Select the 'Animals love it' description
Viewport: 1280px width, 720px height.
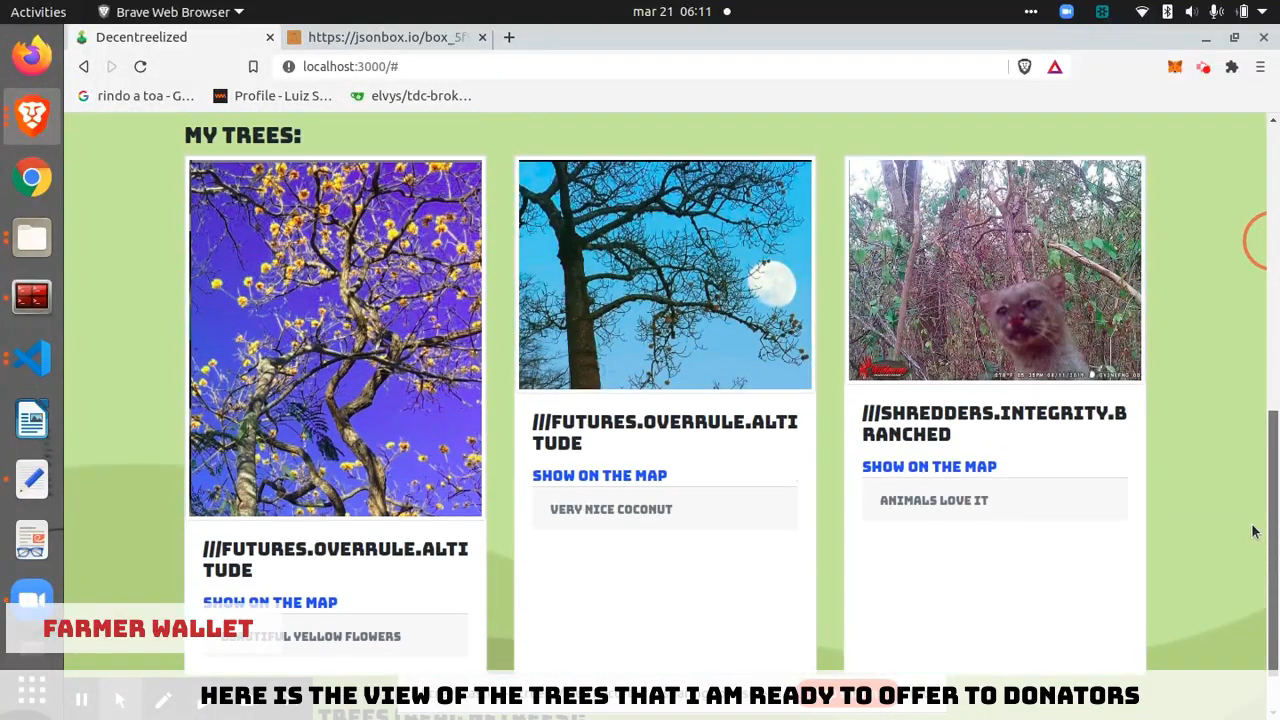(x=934, y=501)
